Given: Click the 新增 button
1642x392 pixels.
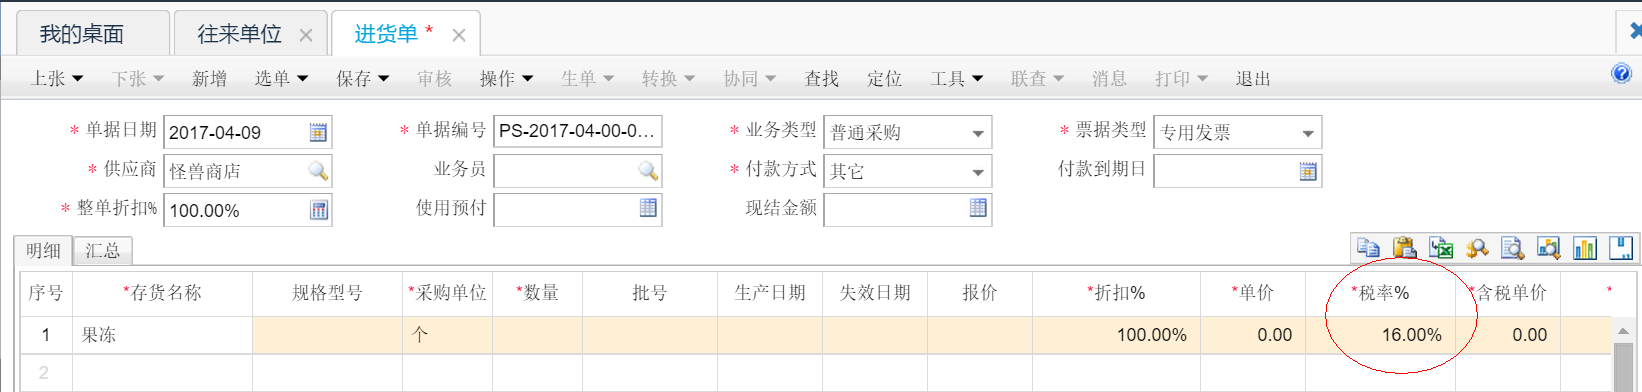Looking at the screenshot, I should coord(209,78).
